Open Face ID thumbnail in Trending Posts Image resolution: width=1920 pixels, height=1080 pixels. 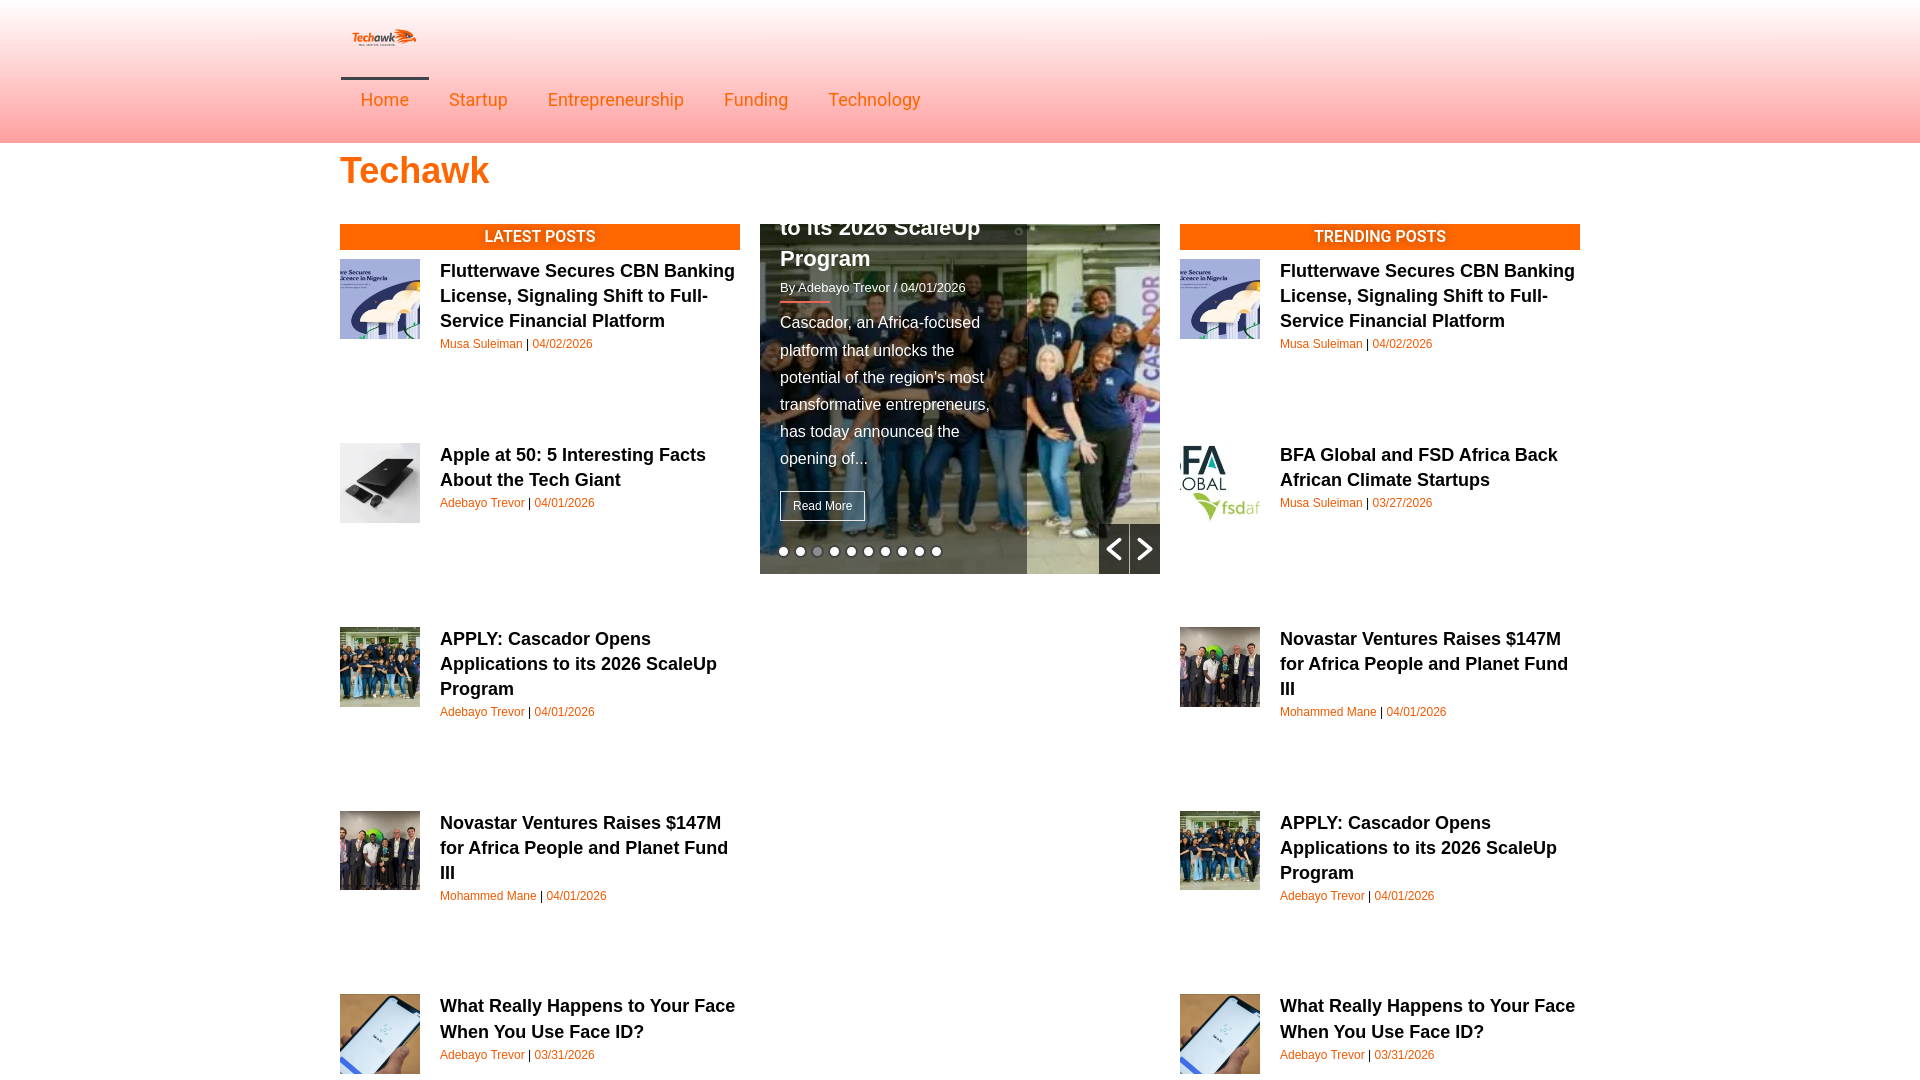click(1220, 1034)
